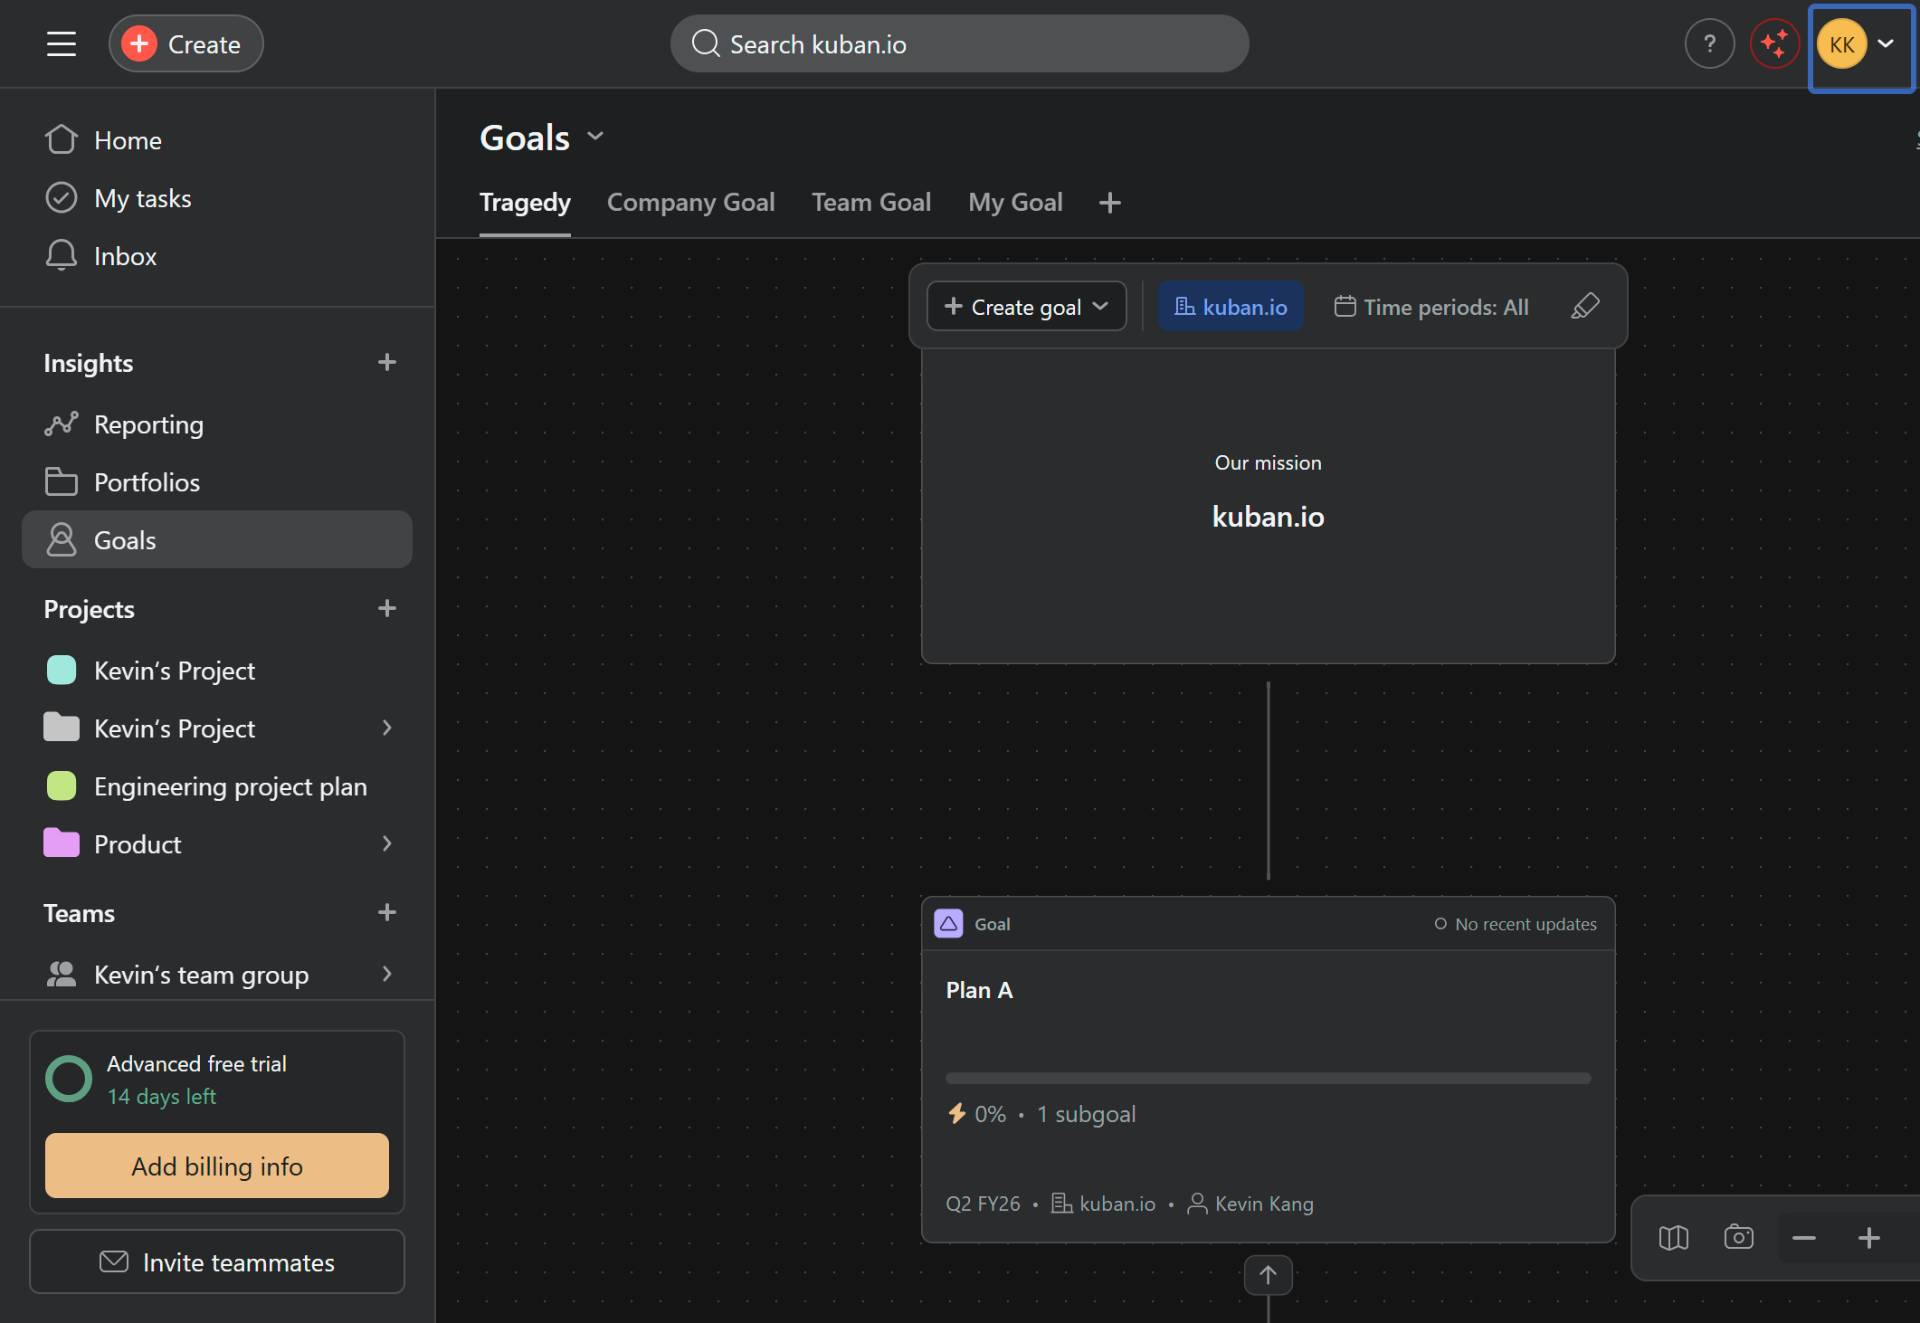Open Goals title dropdown chevron

coord(595,136)
